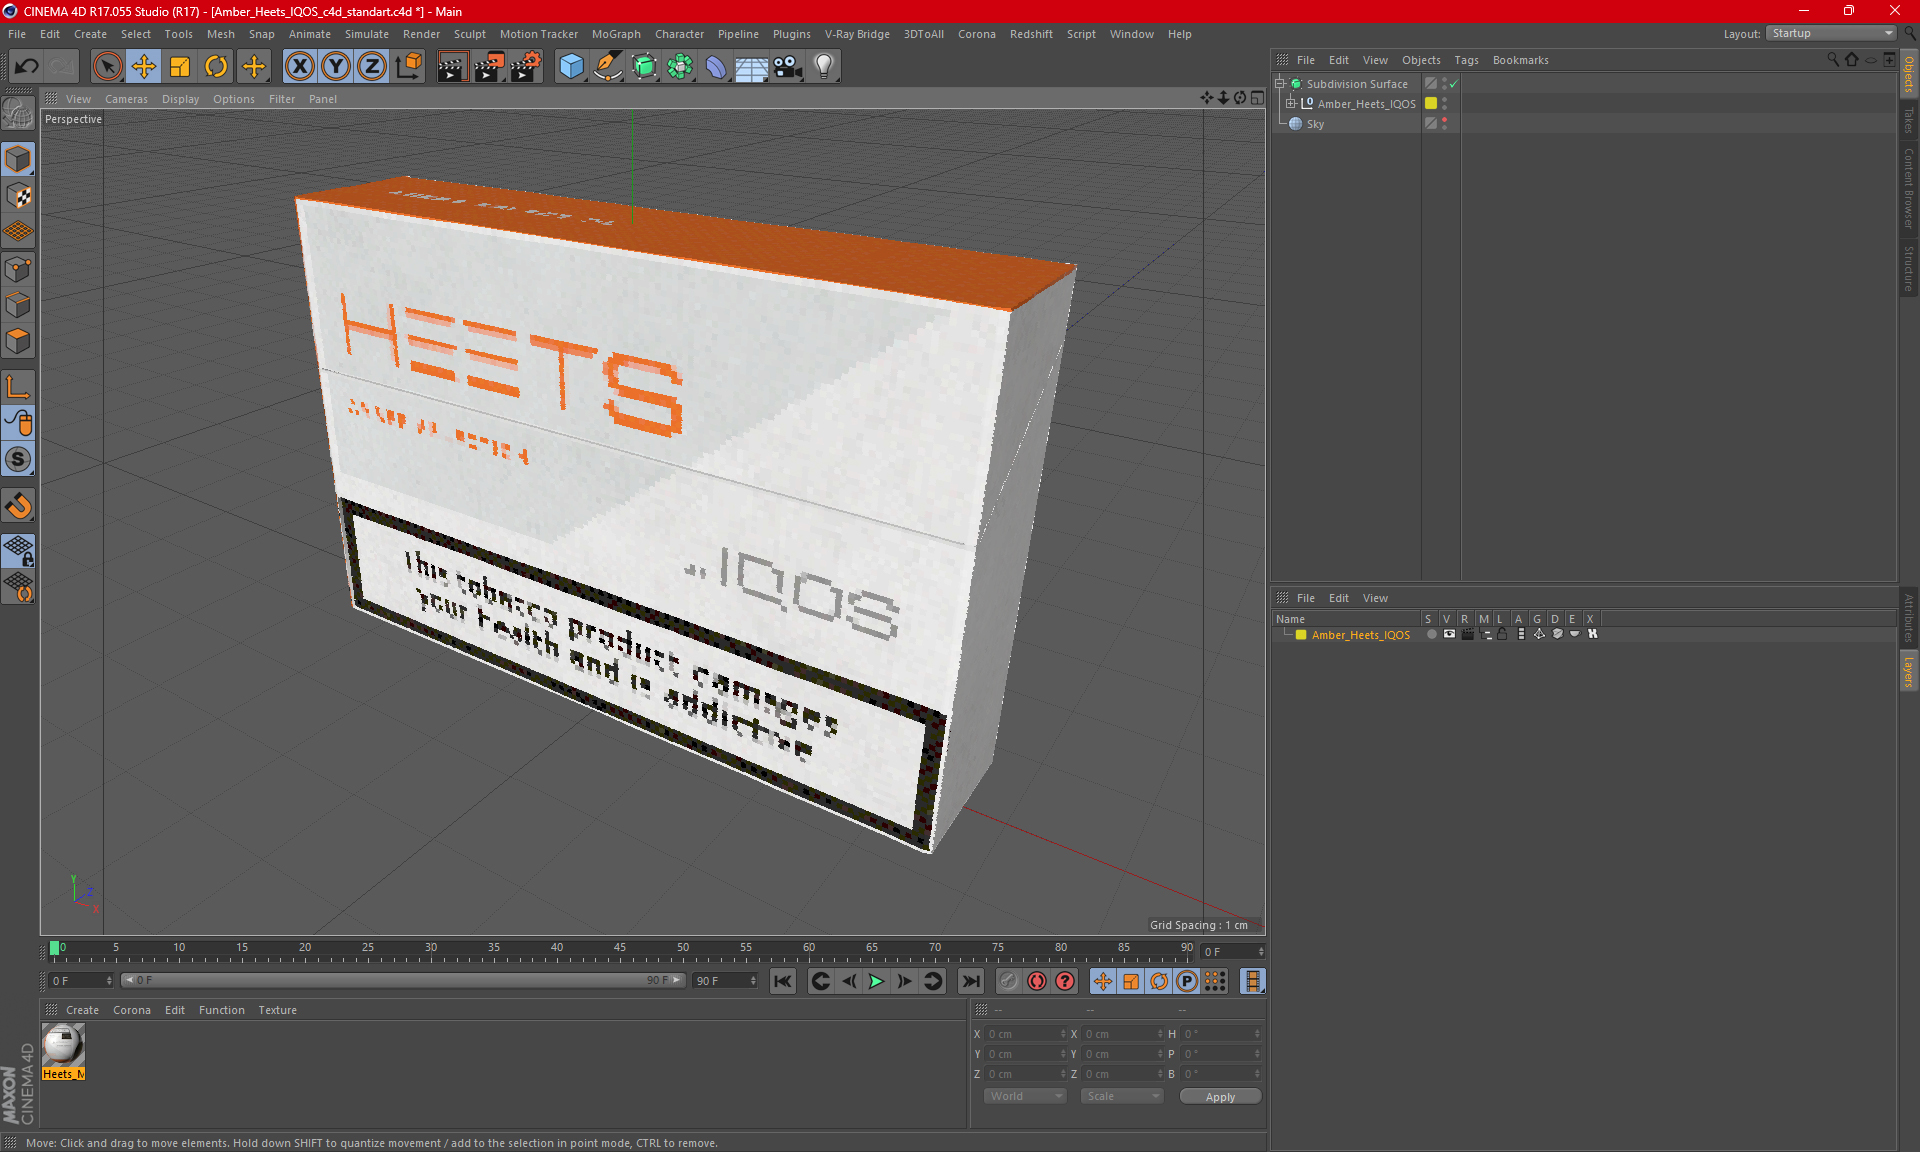Open material manager Texture menu
The height and width of the screenshot is (1152, 1920).
coord(277,1010)
